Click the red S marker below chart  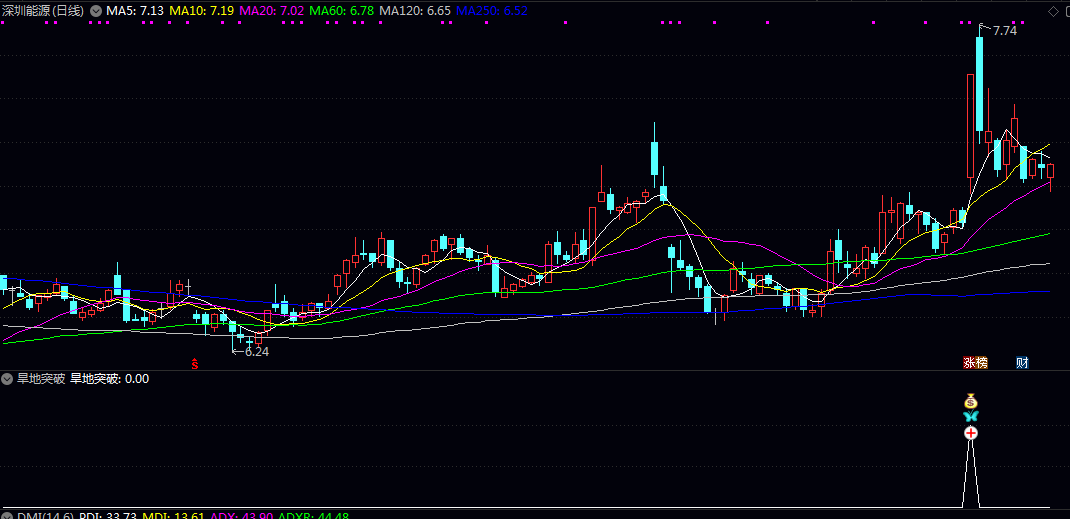pos(195,363)
